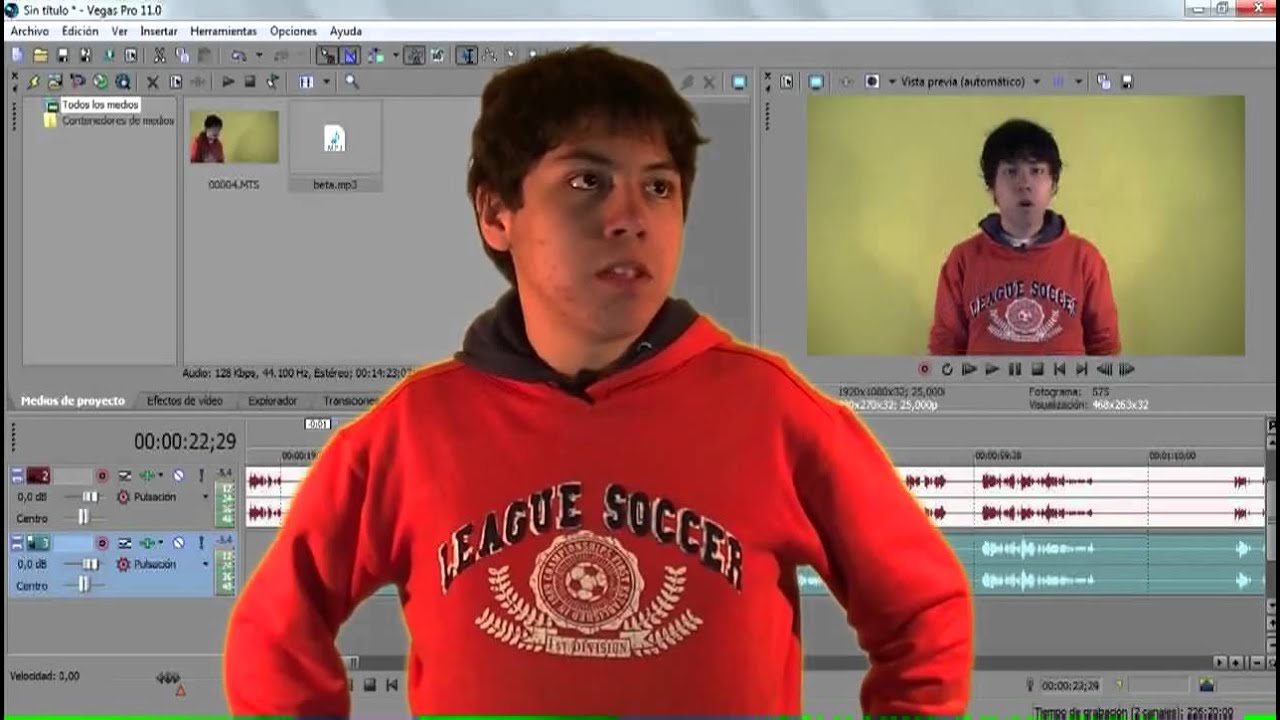Click the Search magnifier icon in Project Media

pos(352,82)
